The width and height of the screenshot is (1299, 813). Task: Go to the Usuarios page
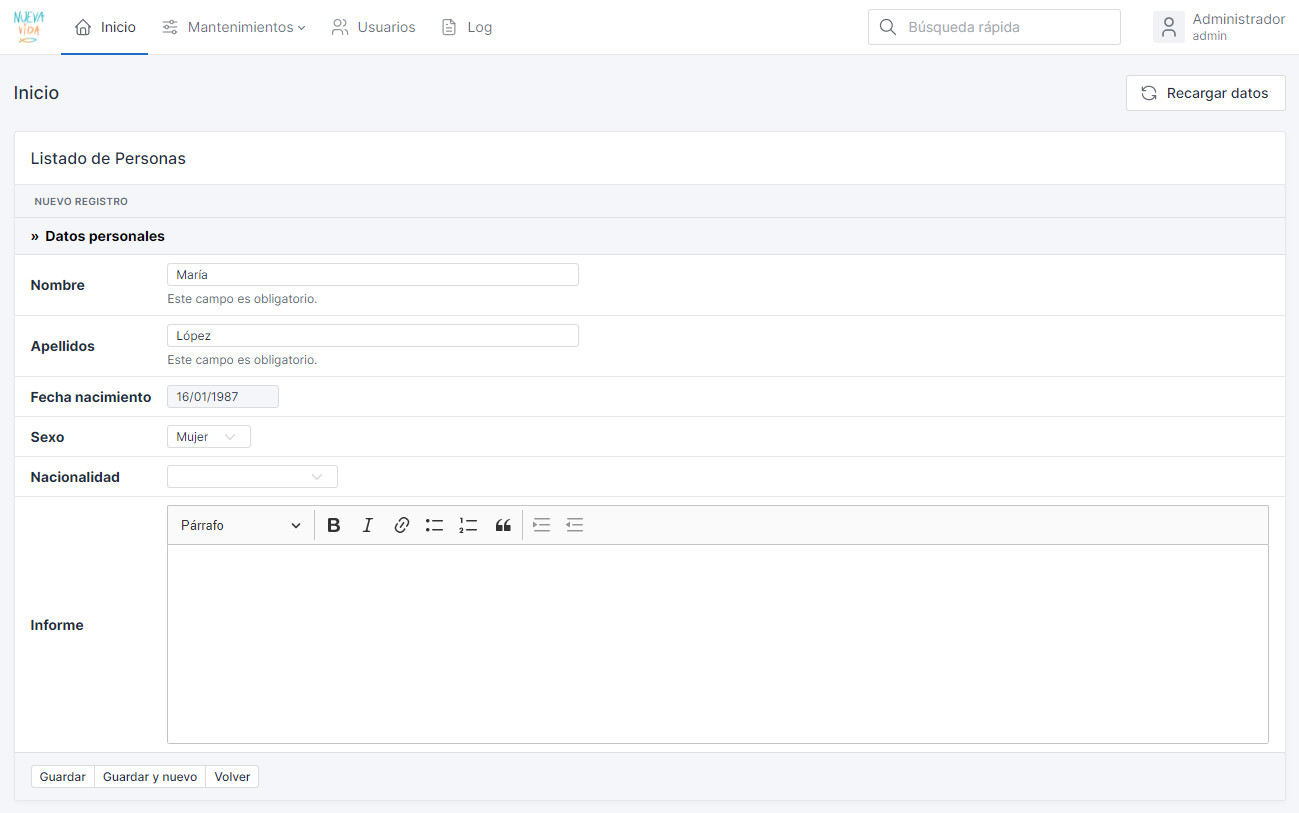373,27
